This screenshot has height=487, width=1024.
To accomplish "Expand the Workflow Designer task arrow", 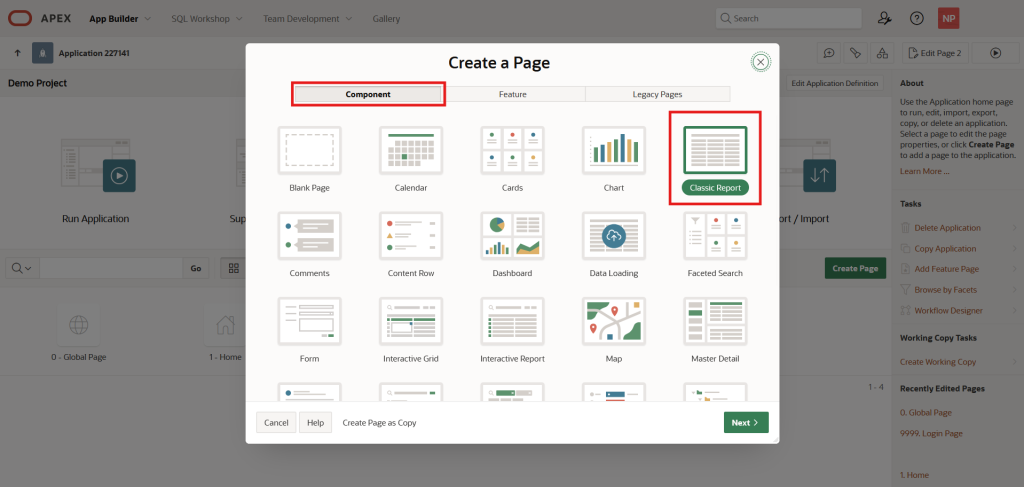I will (1015, 310).
